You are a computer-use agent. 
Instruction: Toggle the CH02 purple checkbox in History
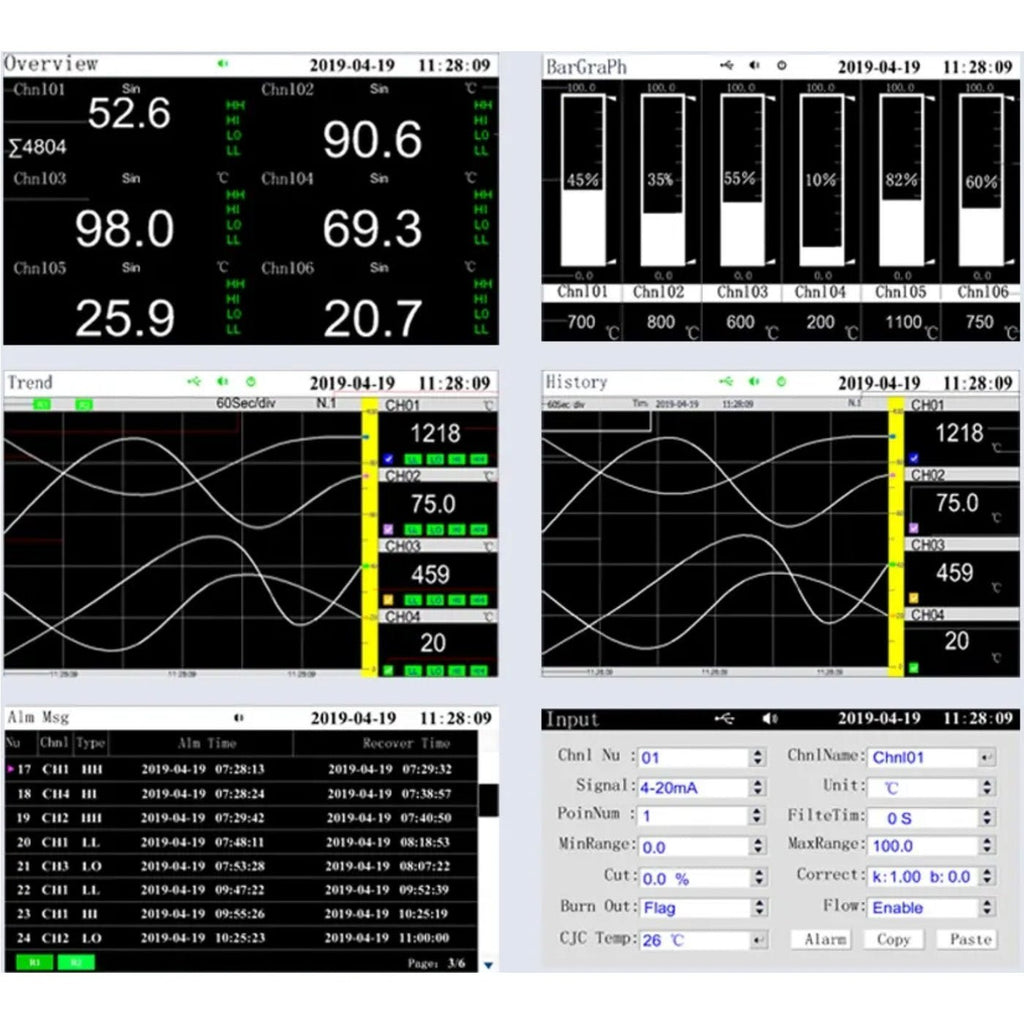tap(914, 528)
